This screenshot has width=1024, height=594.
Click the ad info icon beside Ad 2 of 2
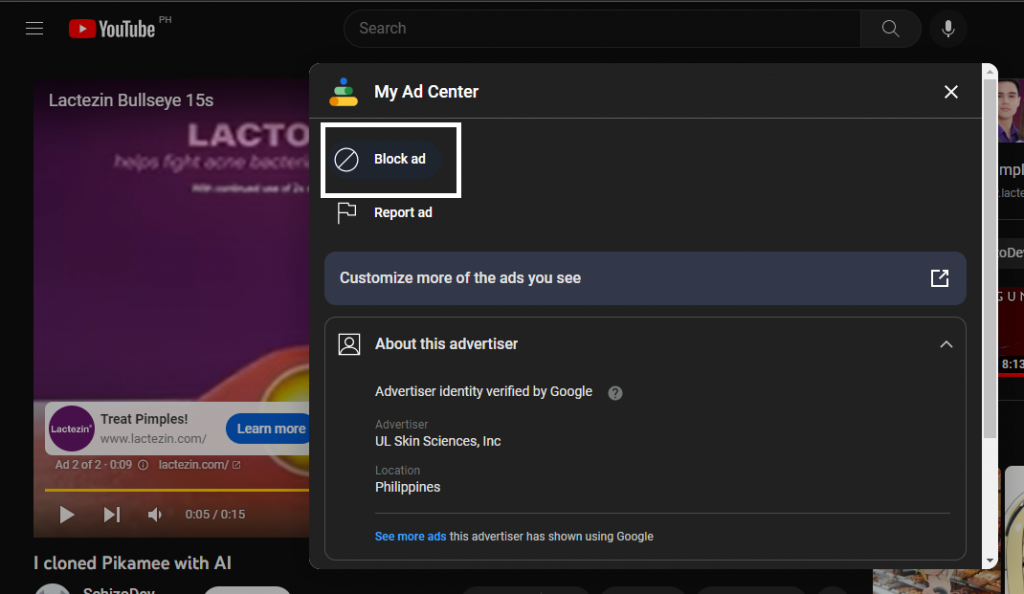143,465
